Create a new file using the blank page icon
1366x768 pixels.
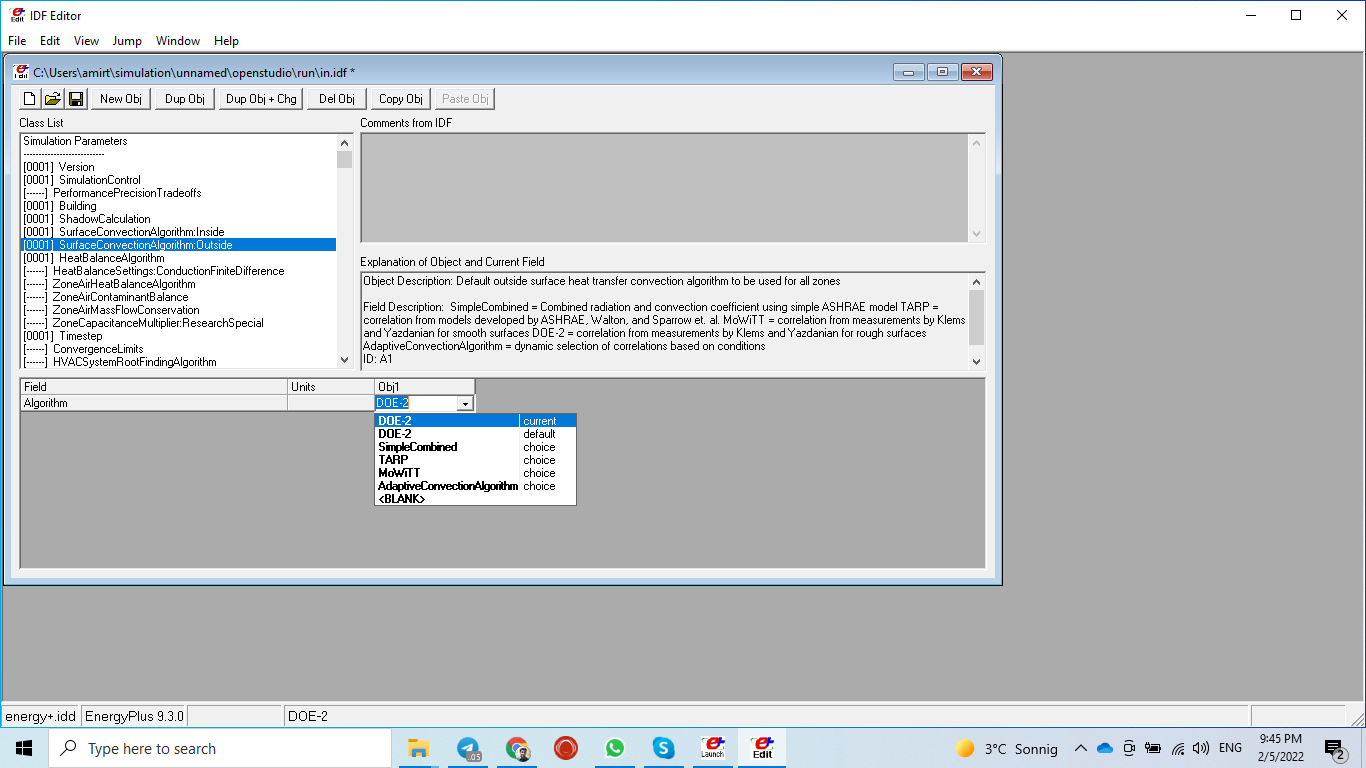tap(30, 99)
